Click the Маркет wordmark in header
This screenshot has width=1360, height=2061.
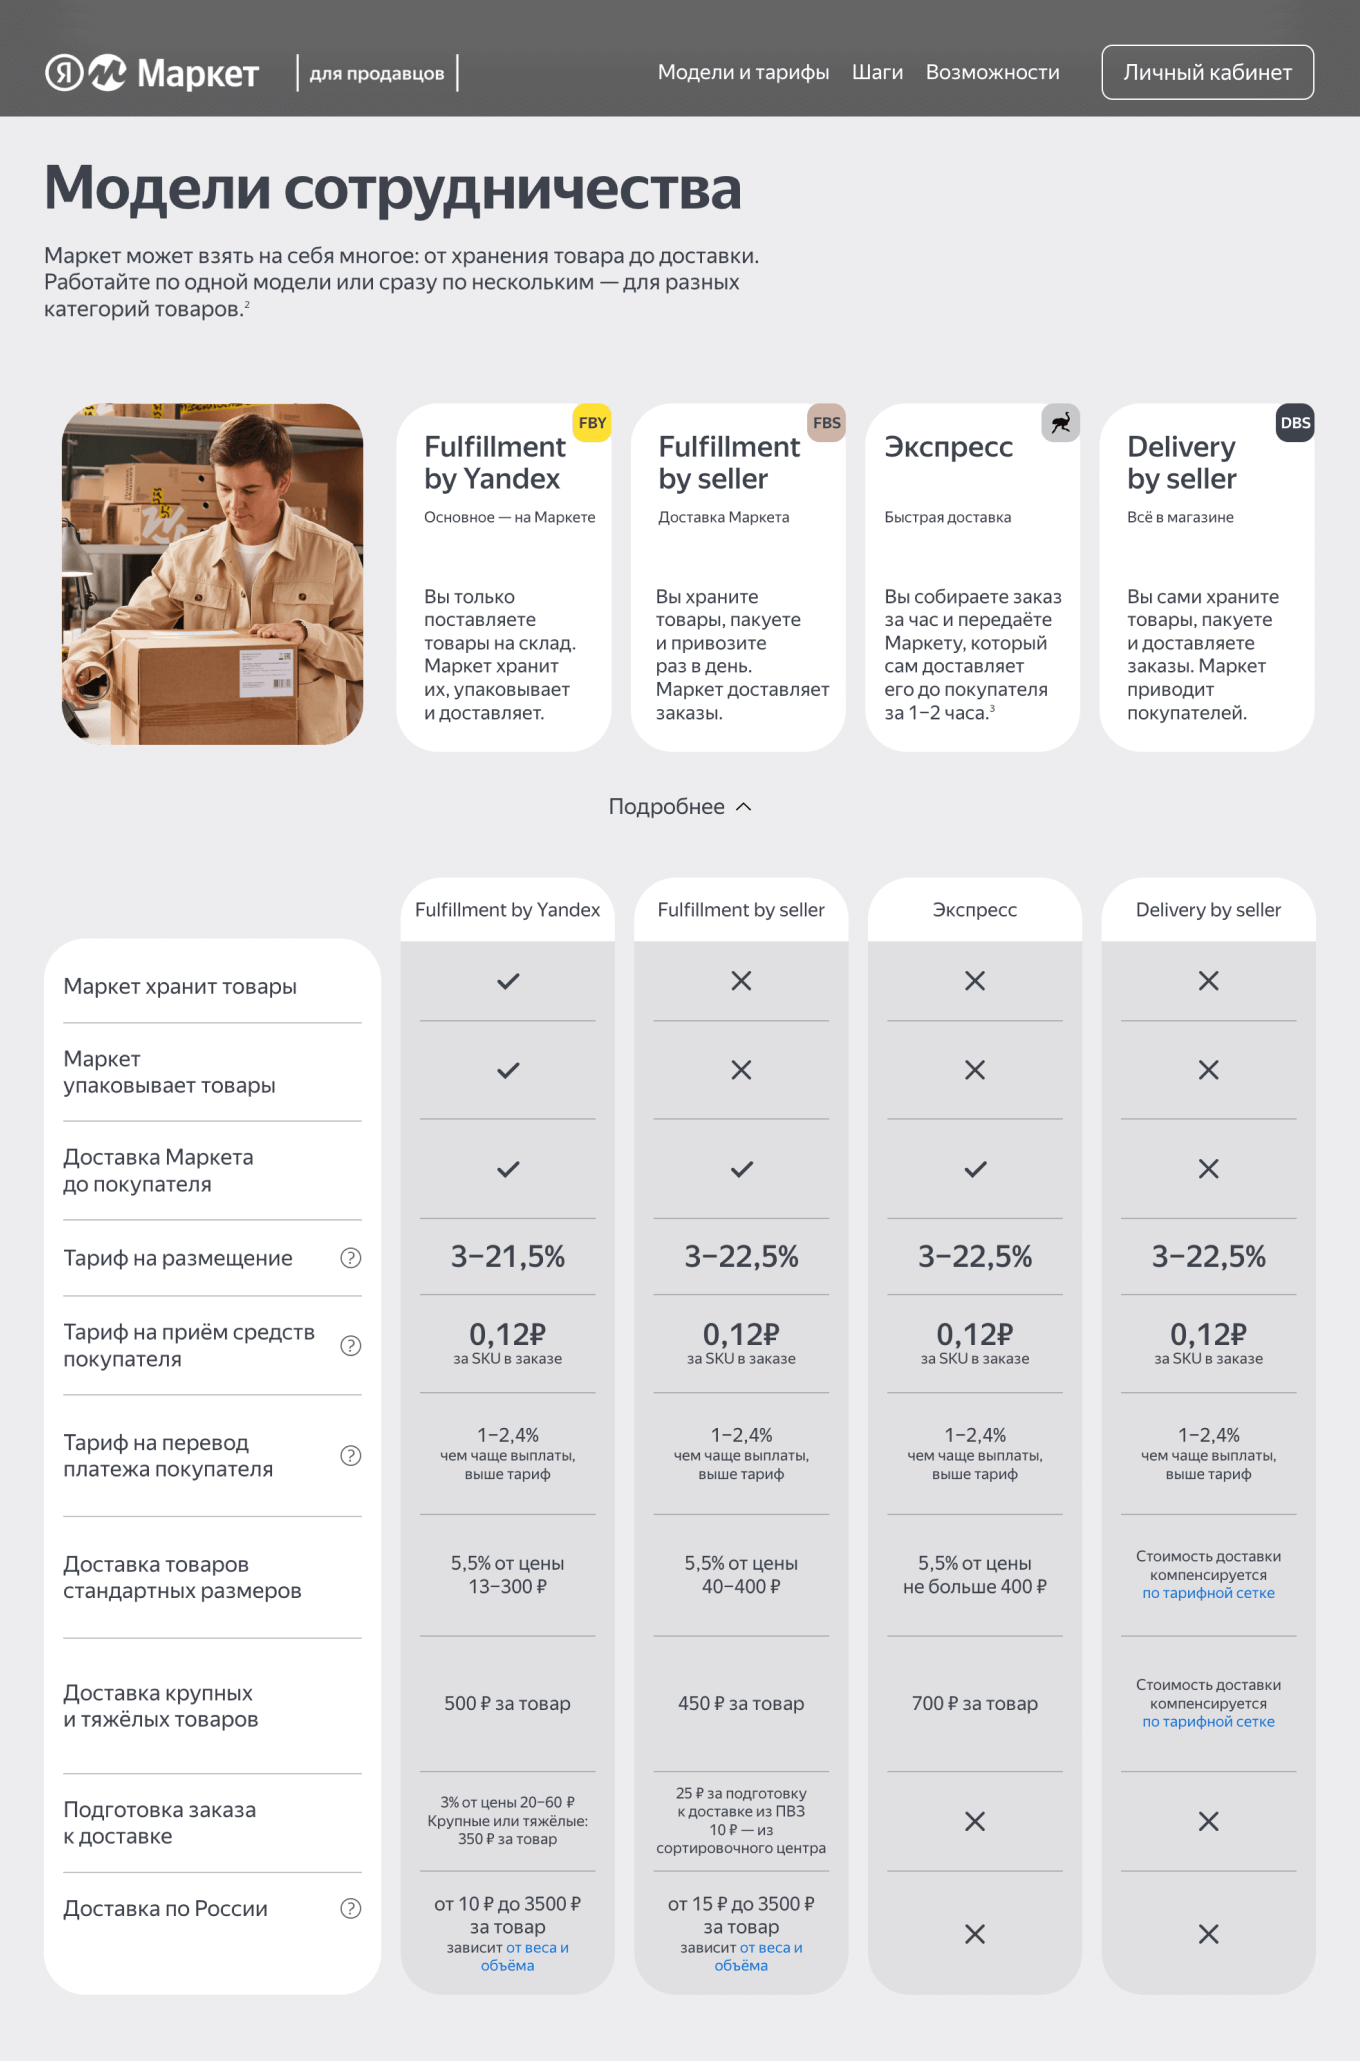coord(198,73)
